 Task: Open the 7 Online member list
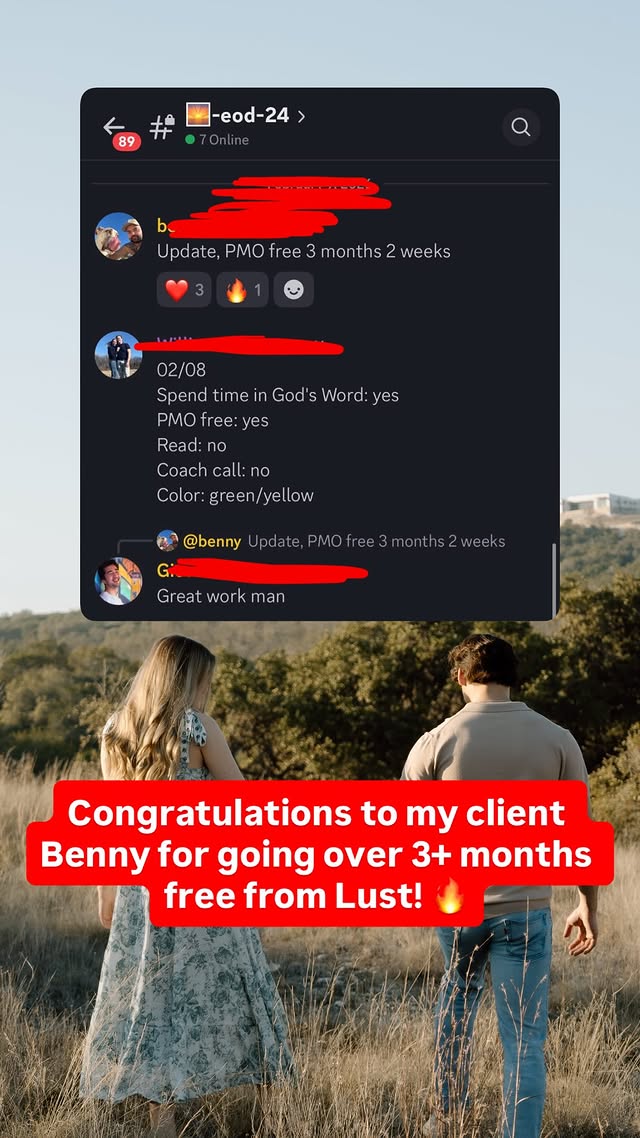tap(217, 139)
